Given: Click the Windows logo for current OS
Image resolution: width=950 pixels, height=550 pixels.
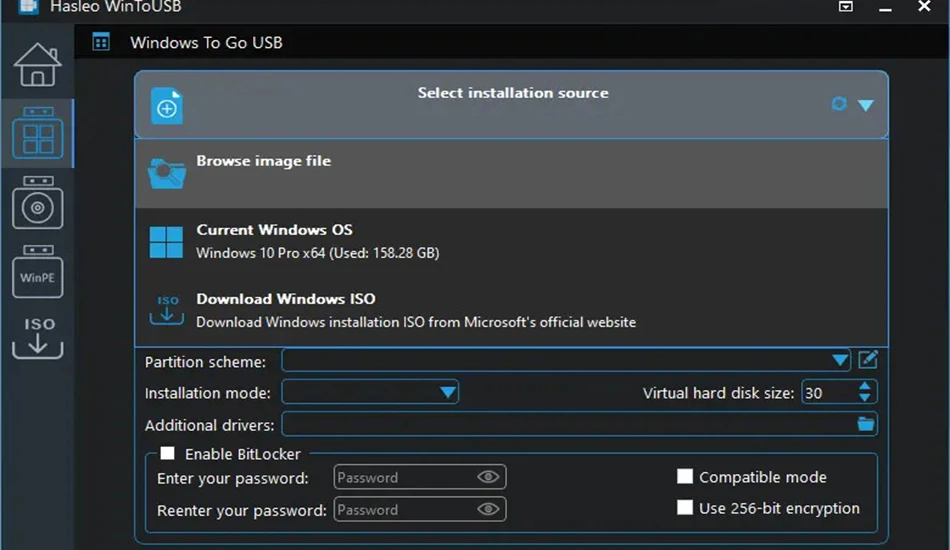Looking at the screenshot, I should (166, 242).
